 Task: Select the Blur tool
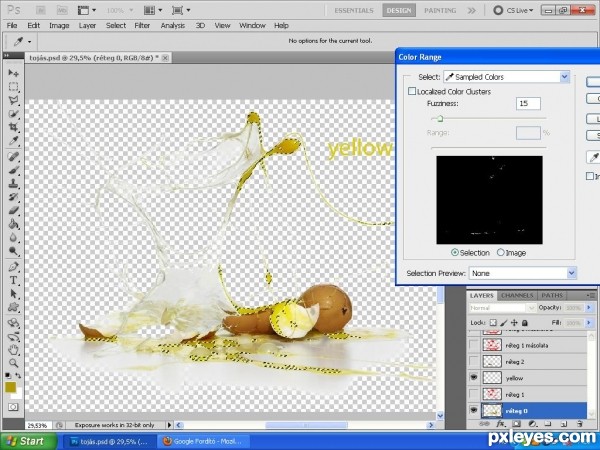[x=13, y=237]
